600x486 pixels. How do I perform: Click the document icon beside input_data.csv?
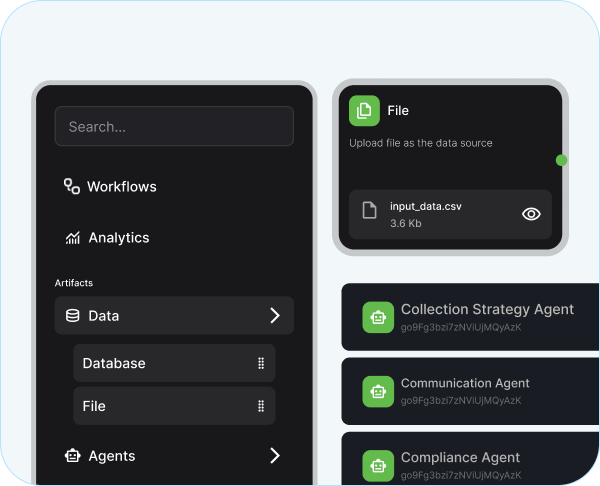click(x=370, y=213)
